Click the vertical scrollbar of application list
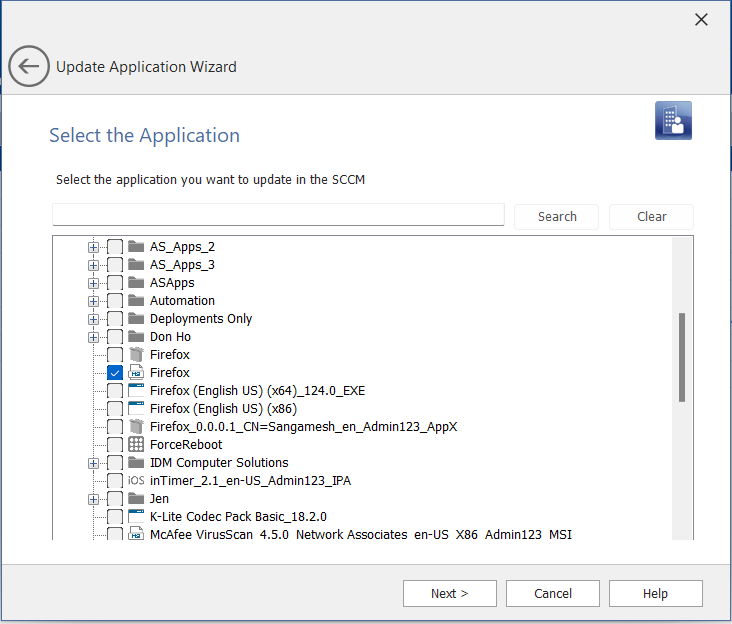 tap(682, 357)
